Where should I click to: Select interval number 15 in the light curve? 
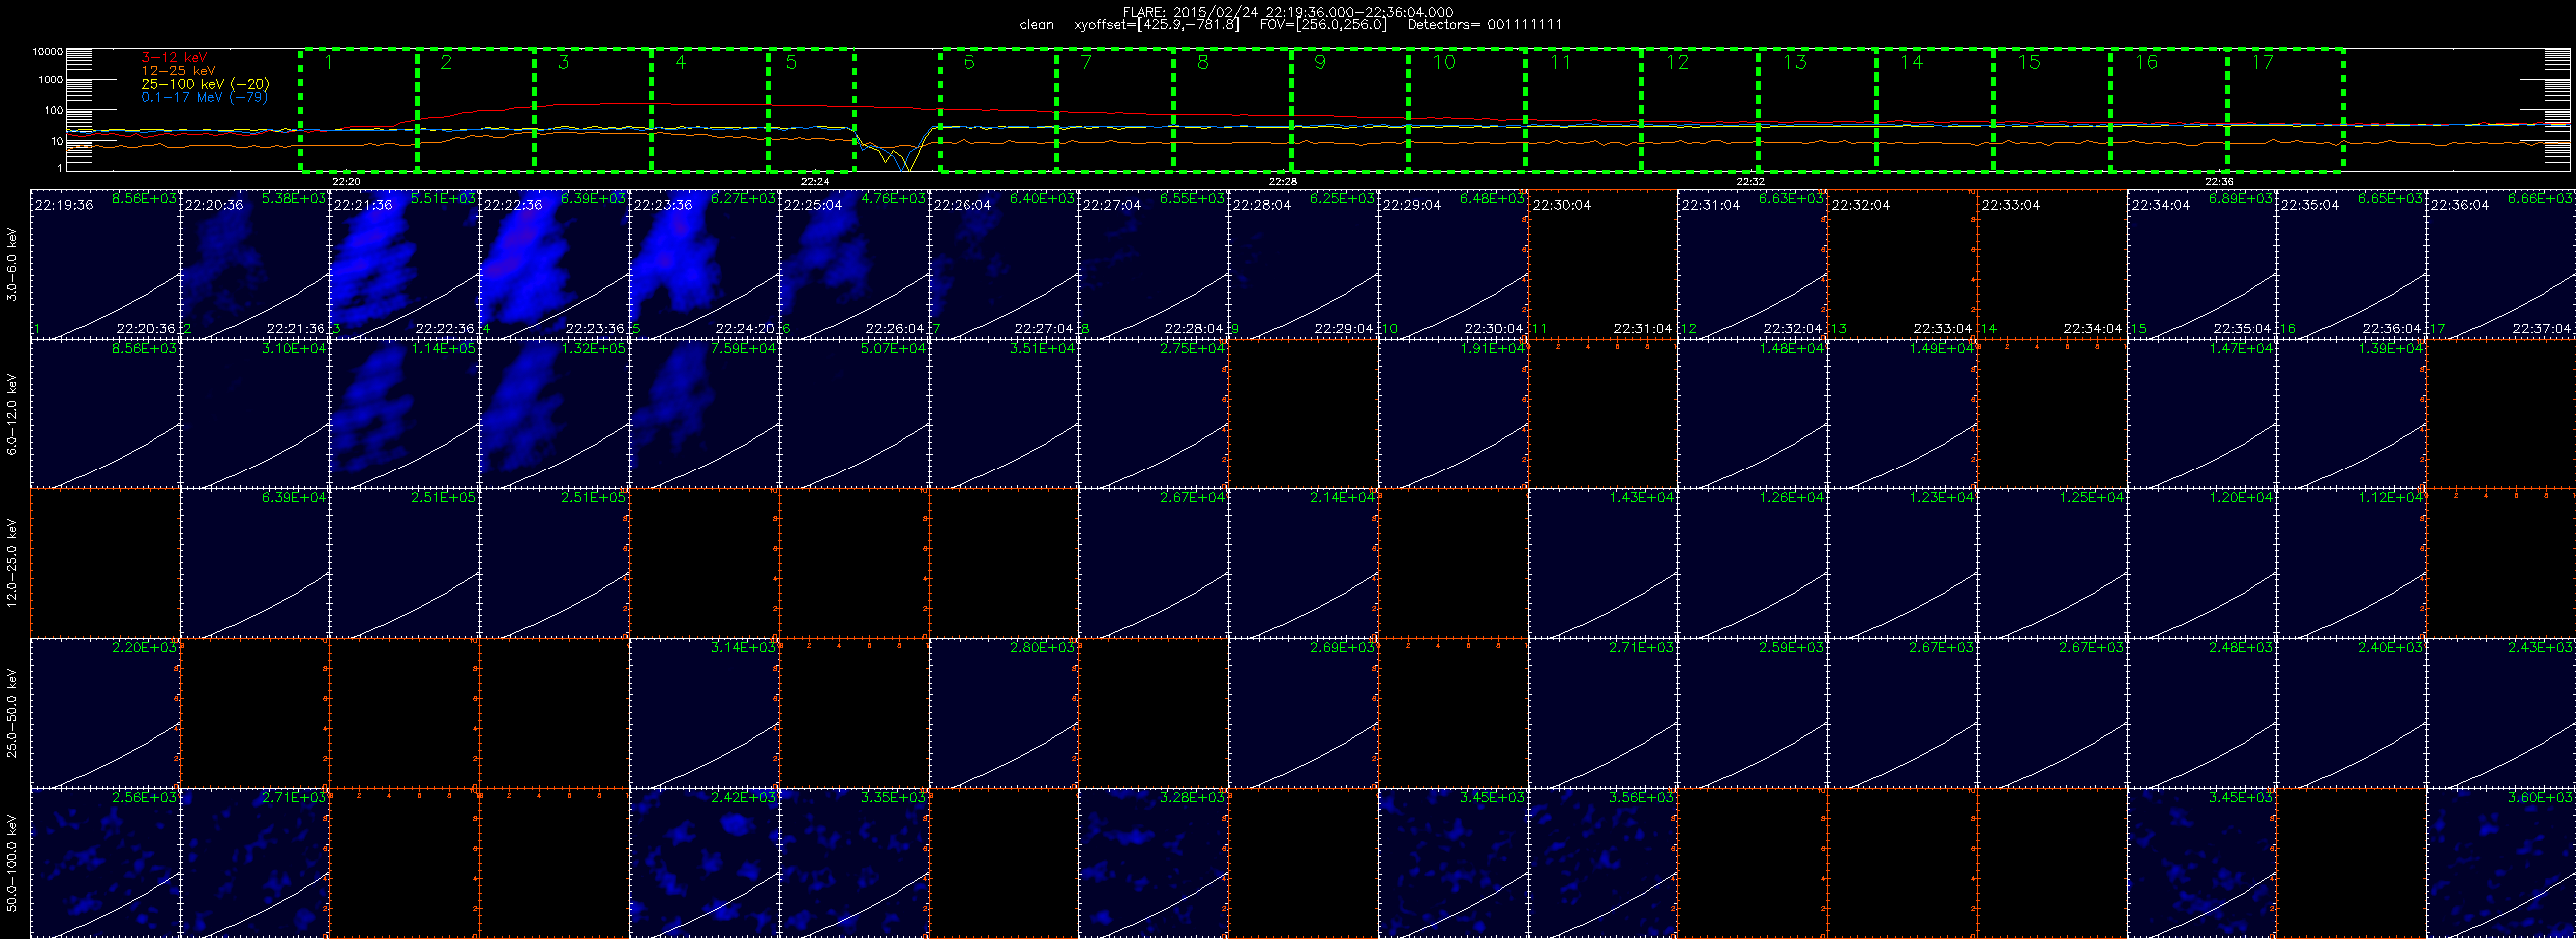2052,109
